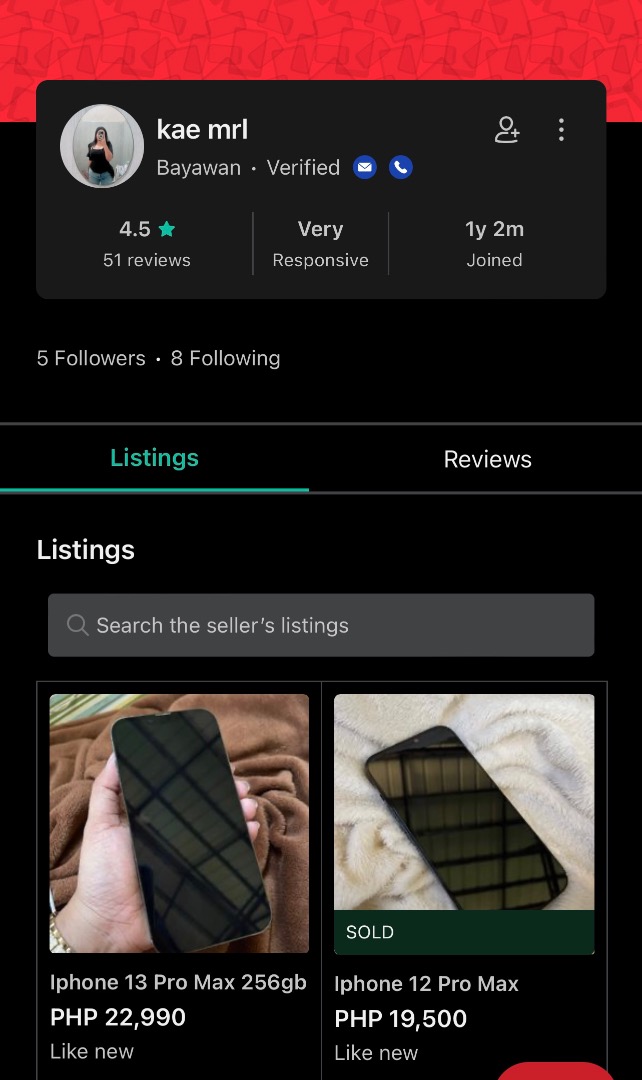Focus the seller's listings search field

[x=321, y=625]
